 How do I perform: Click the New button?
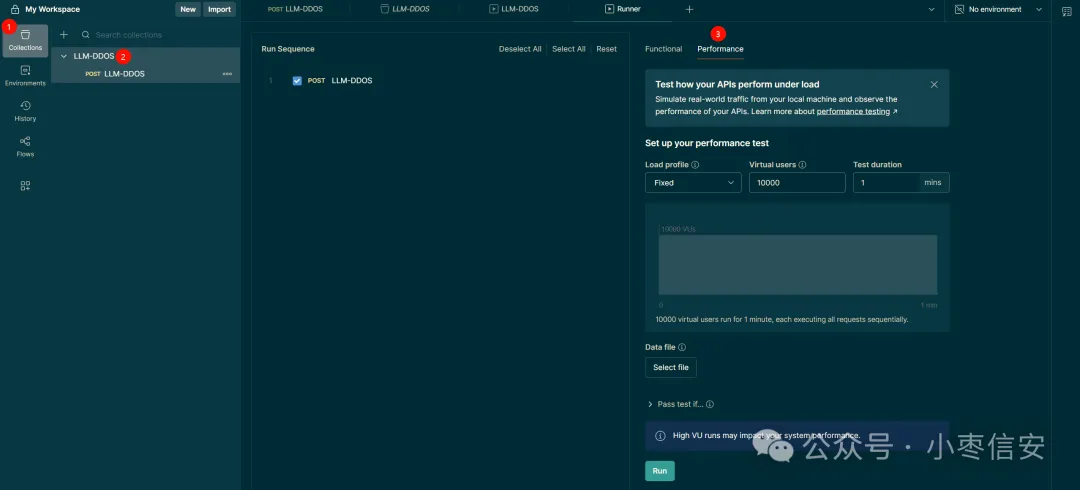coord(188,10)
